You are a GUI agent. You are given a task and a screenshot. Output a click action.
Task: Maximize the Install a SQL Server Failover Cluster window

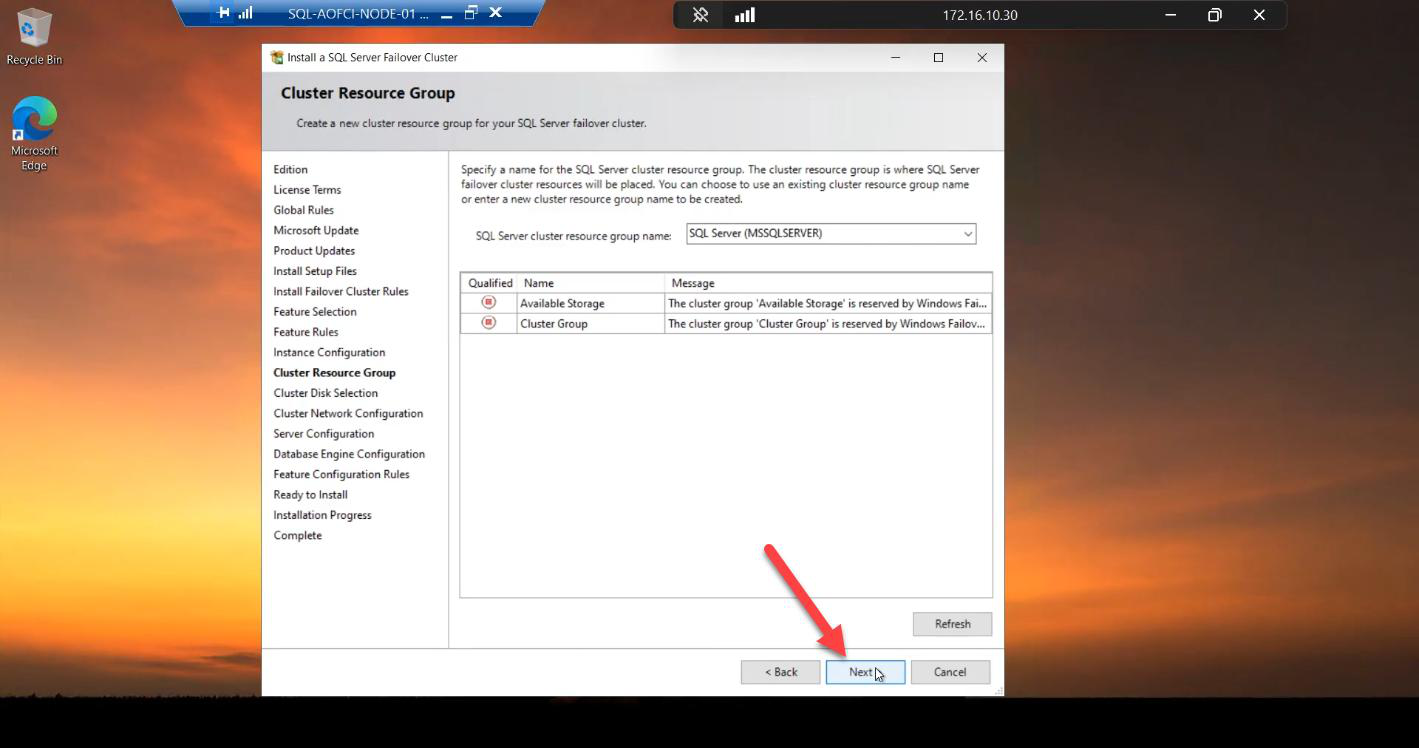coord(938,57)
